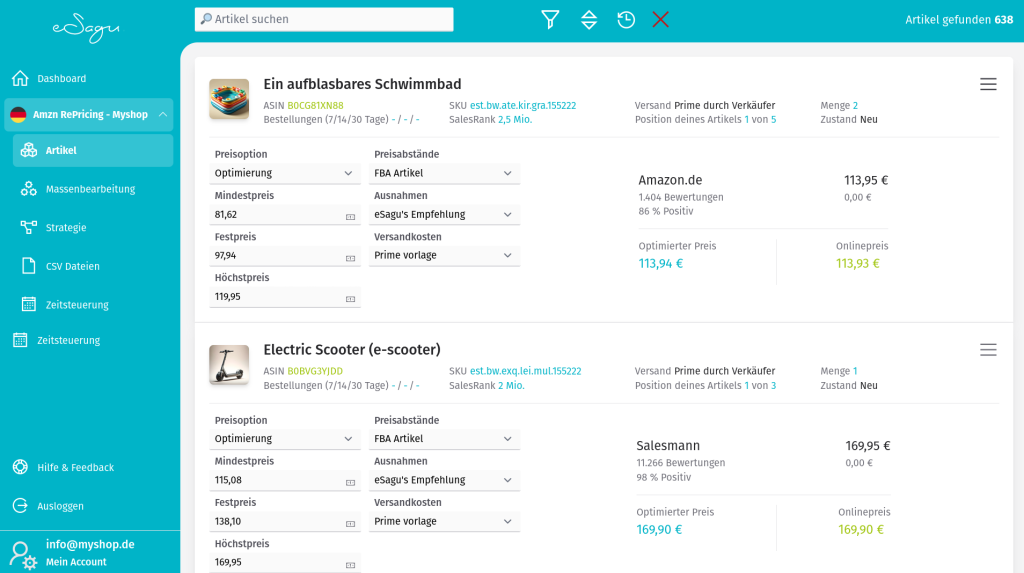This screenshot has width=1024, height=573.
Task: Click the CSV Dateien file icon
Action: 29,266
